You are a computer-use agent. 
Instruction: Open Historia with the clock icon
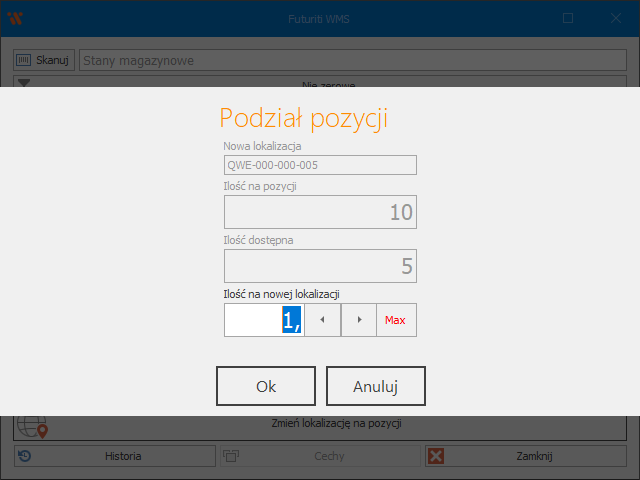[x=115, y=456]
